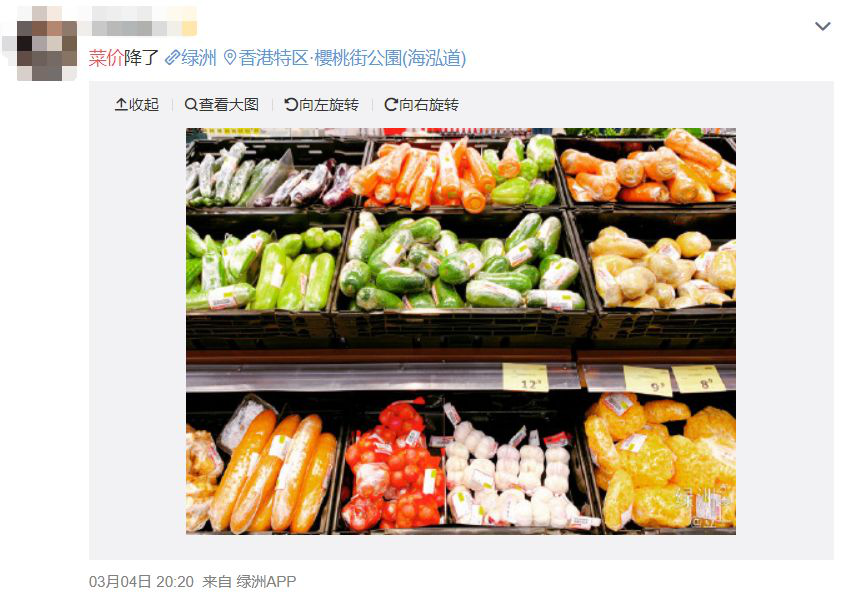The width and height of the screenshot is (846, 608).
Task: Click the upward arrow collapse icon
Action: click(x=121, y=104)
